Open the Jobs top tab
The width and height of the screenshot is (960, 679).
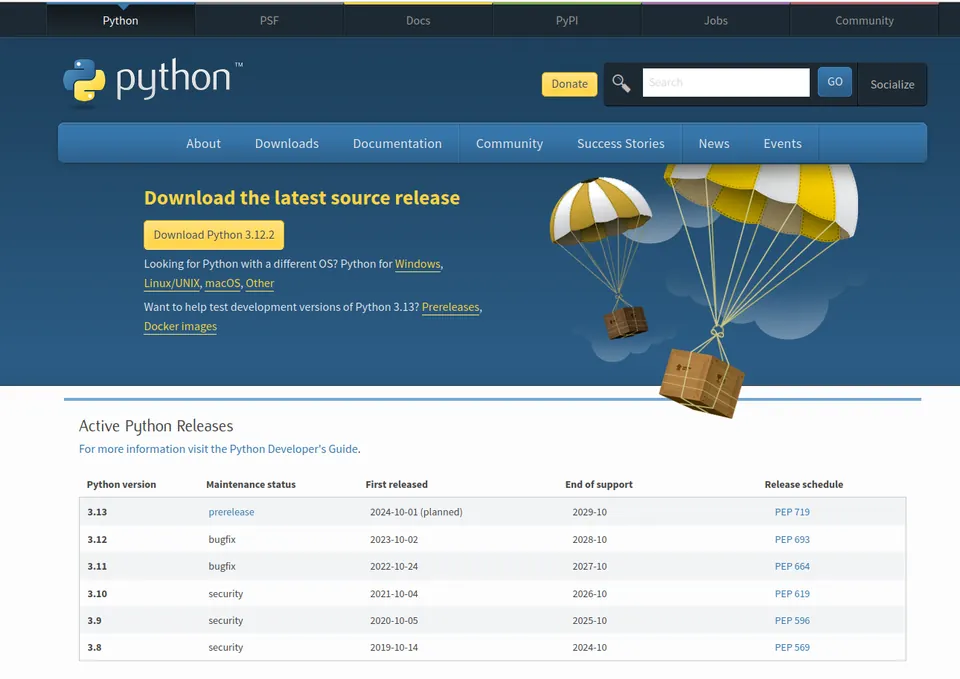716,20
